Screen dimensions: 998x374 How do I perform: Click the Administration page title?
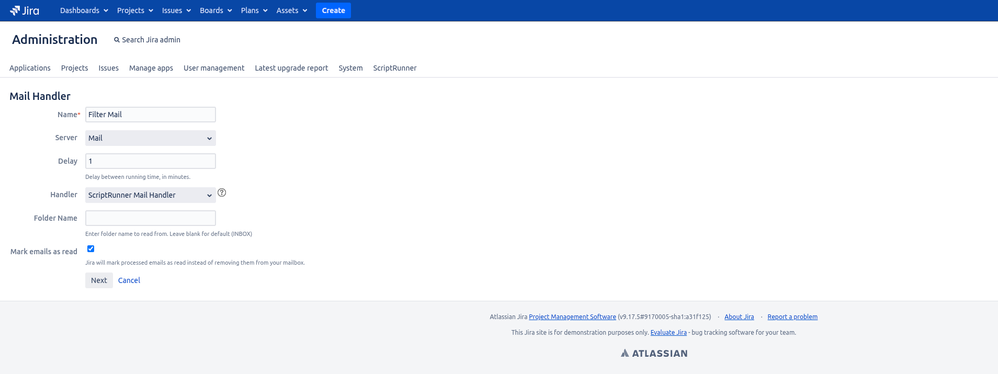pyautogui.click(x=55, y=39)
